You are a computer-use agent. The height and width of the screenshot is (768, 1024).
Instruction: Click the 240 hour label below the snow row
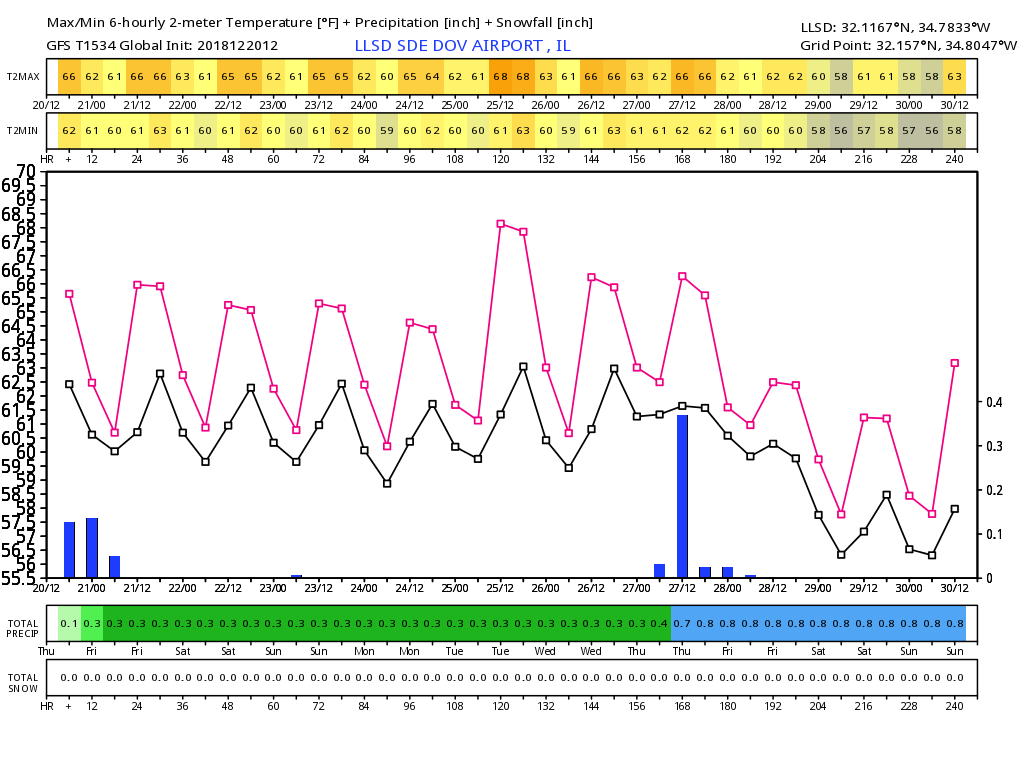point(954,704)
